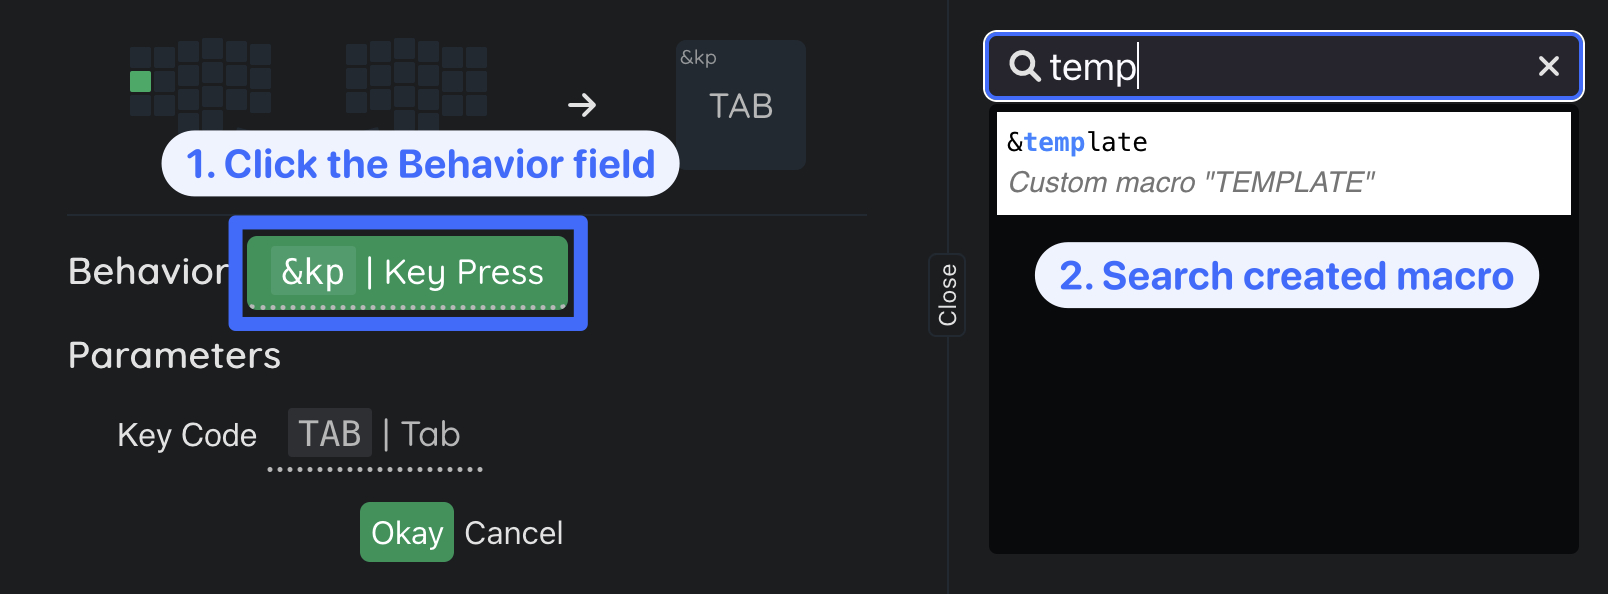Open the &kp Key Press behavior field

[407, 272]
